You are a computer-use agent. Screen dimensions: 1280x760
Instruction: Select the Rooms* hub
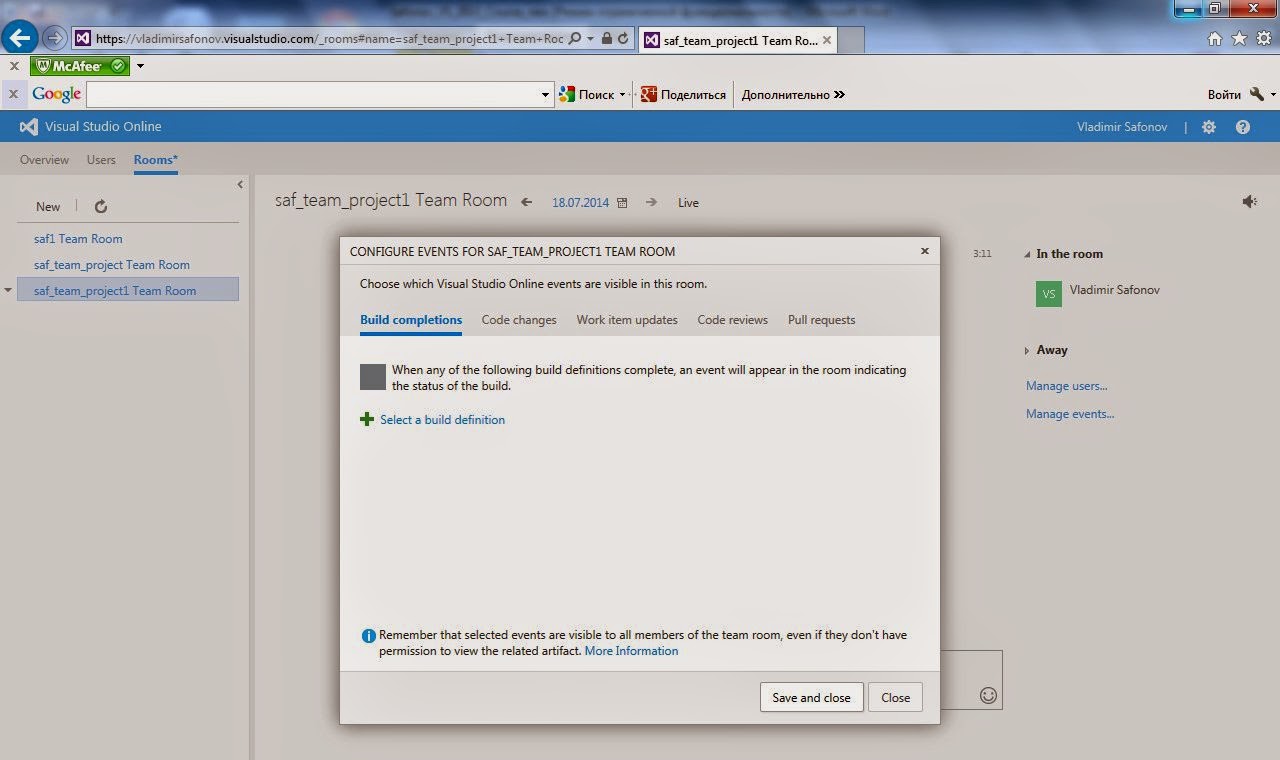tap(156, 160)
